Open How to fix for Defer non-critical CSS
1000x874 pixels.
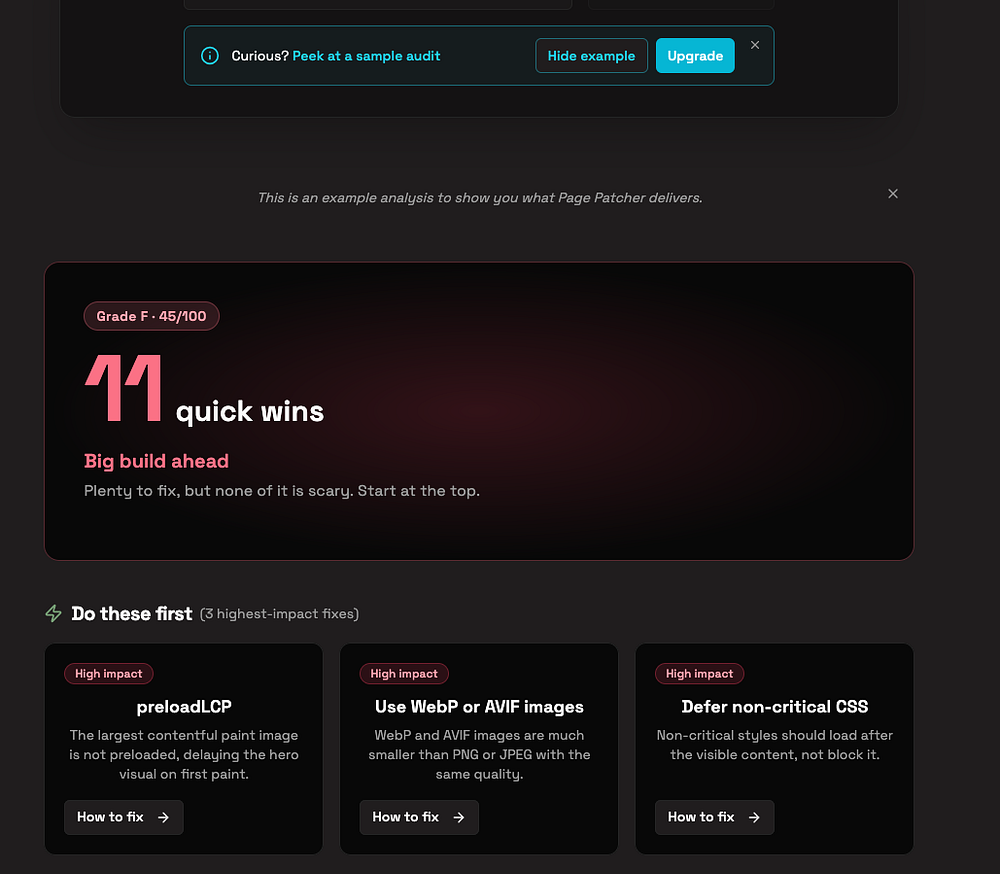point(714,817)
